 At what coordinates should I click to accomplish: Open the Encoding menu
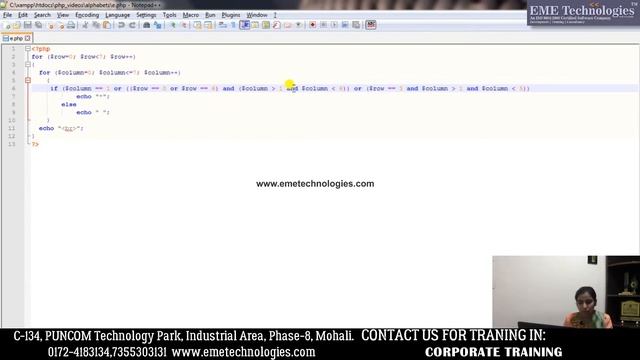coord(87,15)
